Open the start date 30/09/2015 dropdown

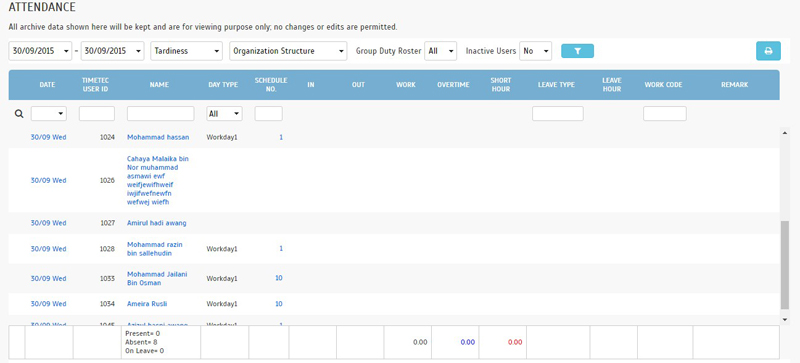pyautogui.click(x=40, y=51)
